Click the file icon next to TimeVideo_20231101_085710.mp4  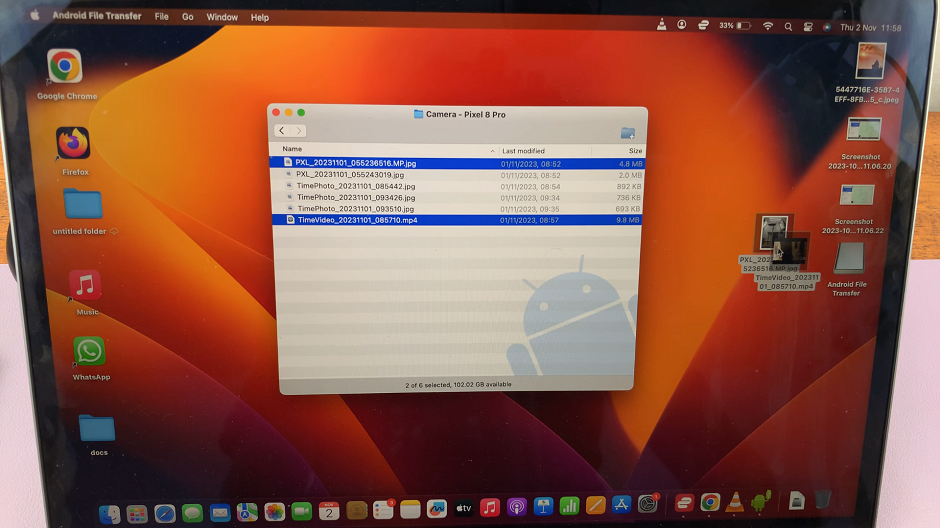click(291, 220)
